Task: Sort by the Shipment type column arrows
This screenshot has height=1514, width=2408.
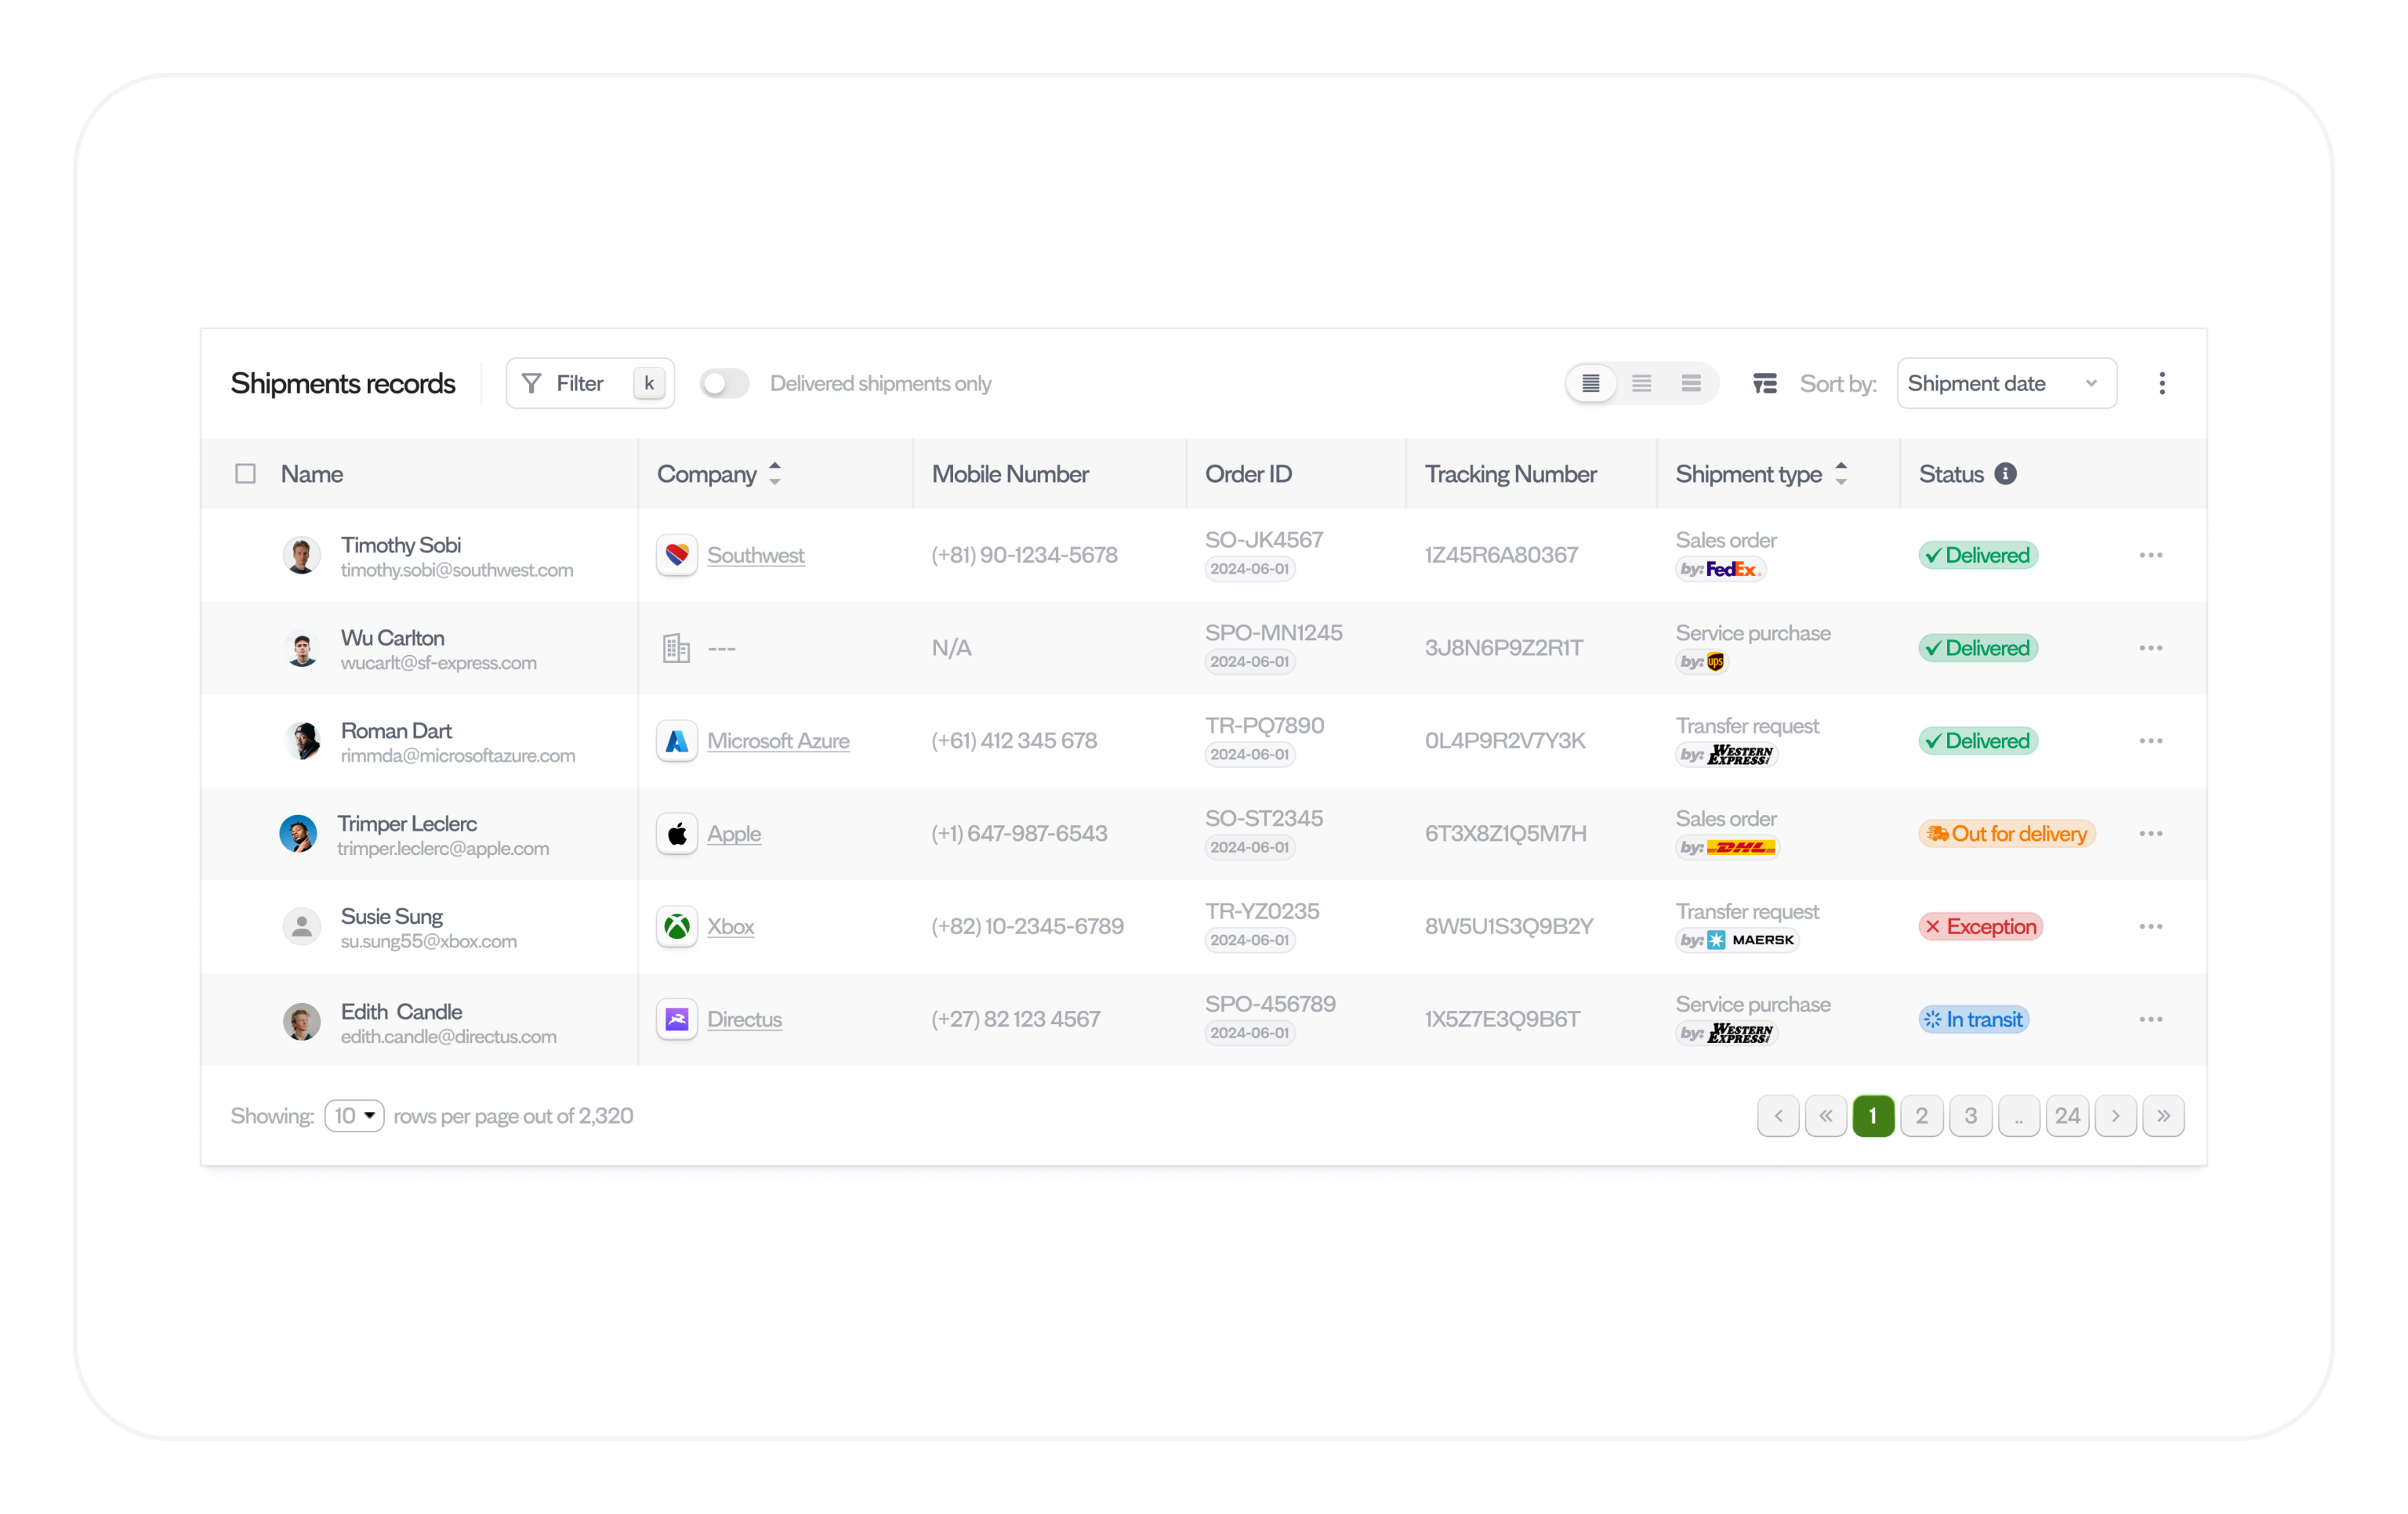Action: click(x=1841, y=473)
